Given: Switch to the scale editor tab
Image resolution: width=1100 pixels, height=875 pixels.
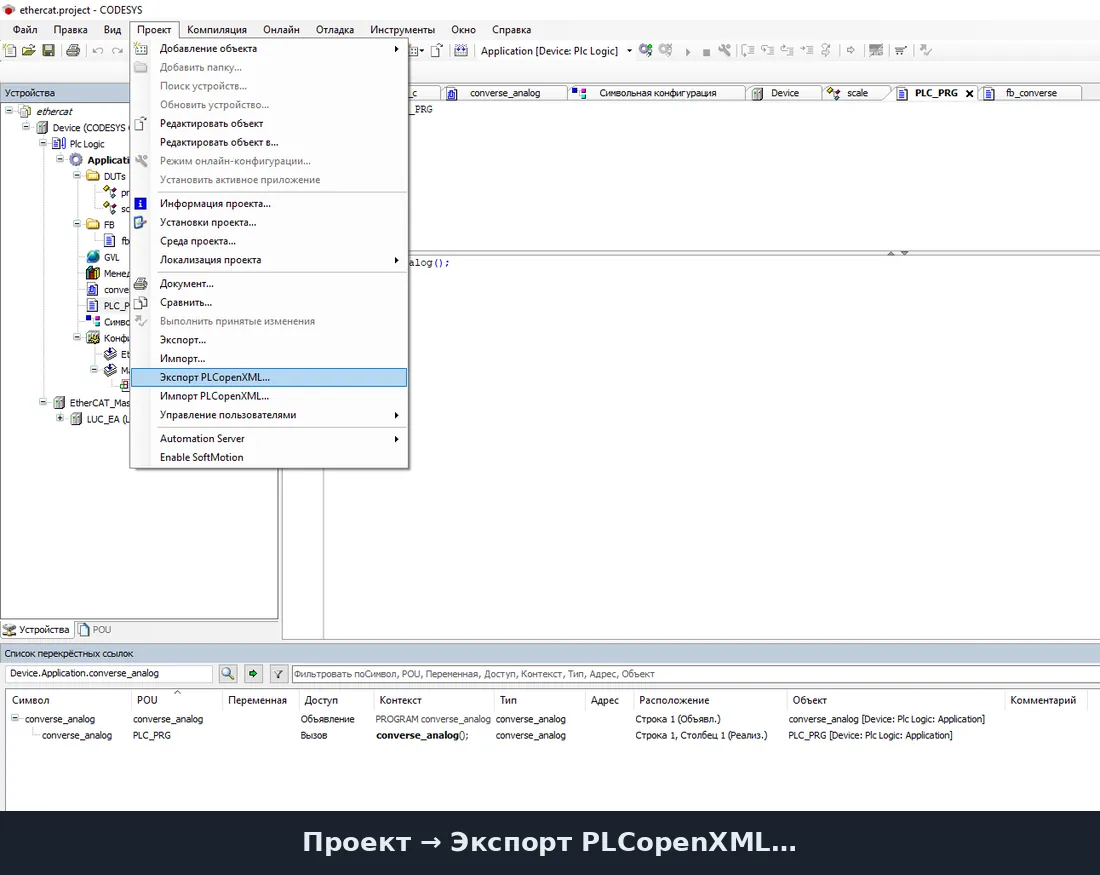Looking at the screenshot, I should (x=856, y=93).
